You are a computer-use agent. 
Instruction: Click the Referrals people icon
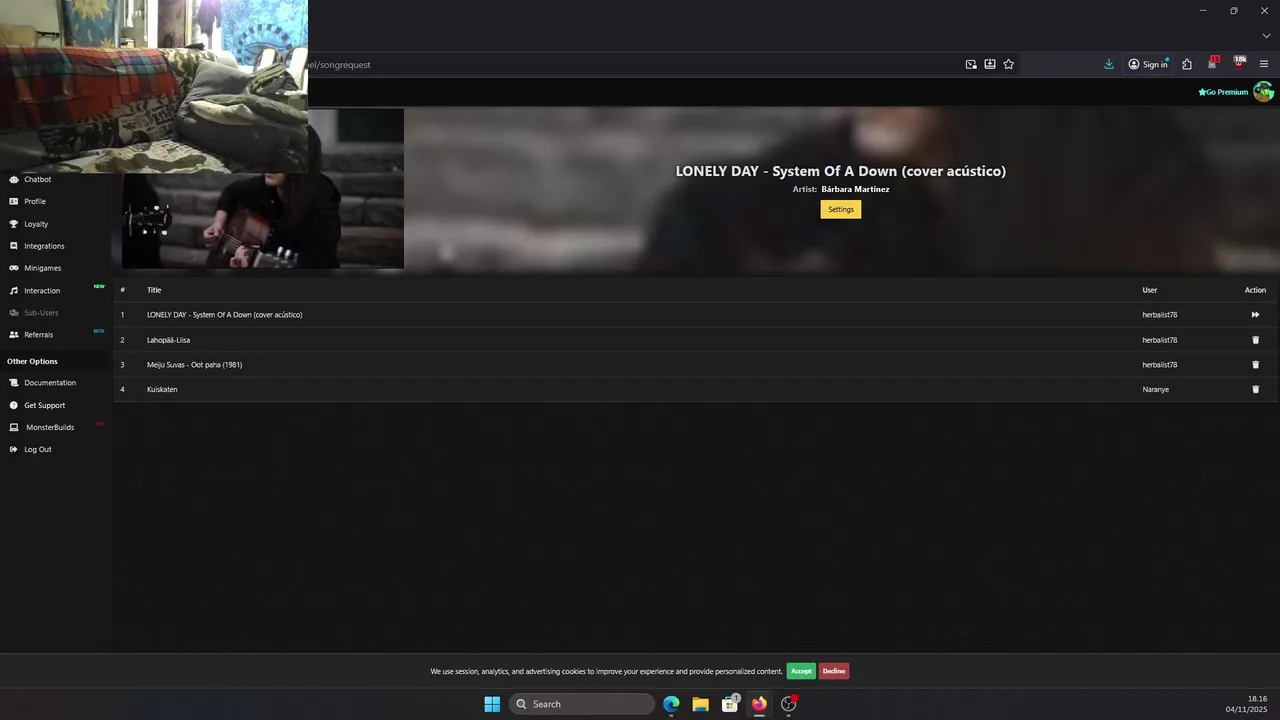click(x=14, y=335)
